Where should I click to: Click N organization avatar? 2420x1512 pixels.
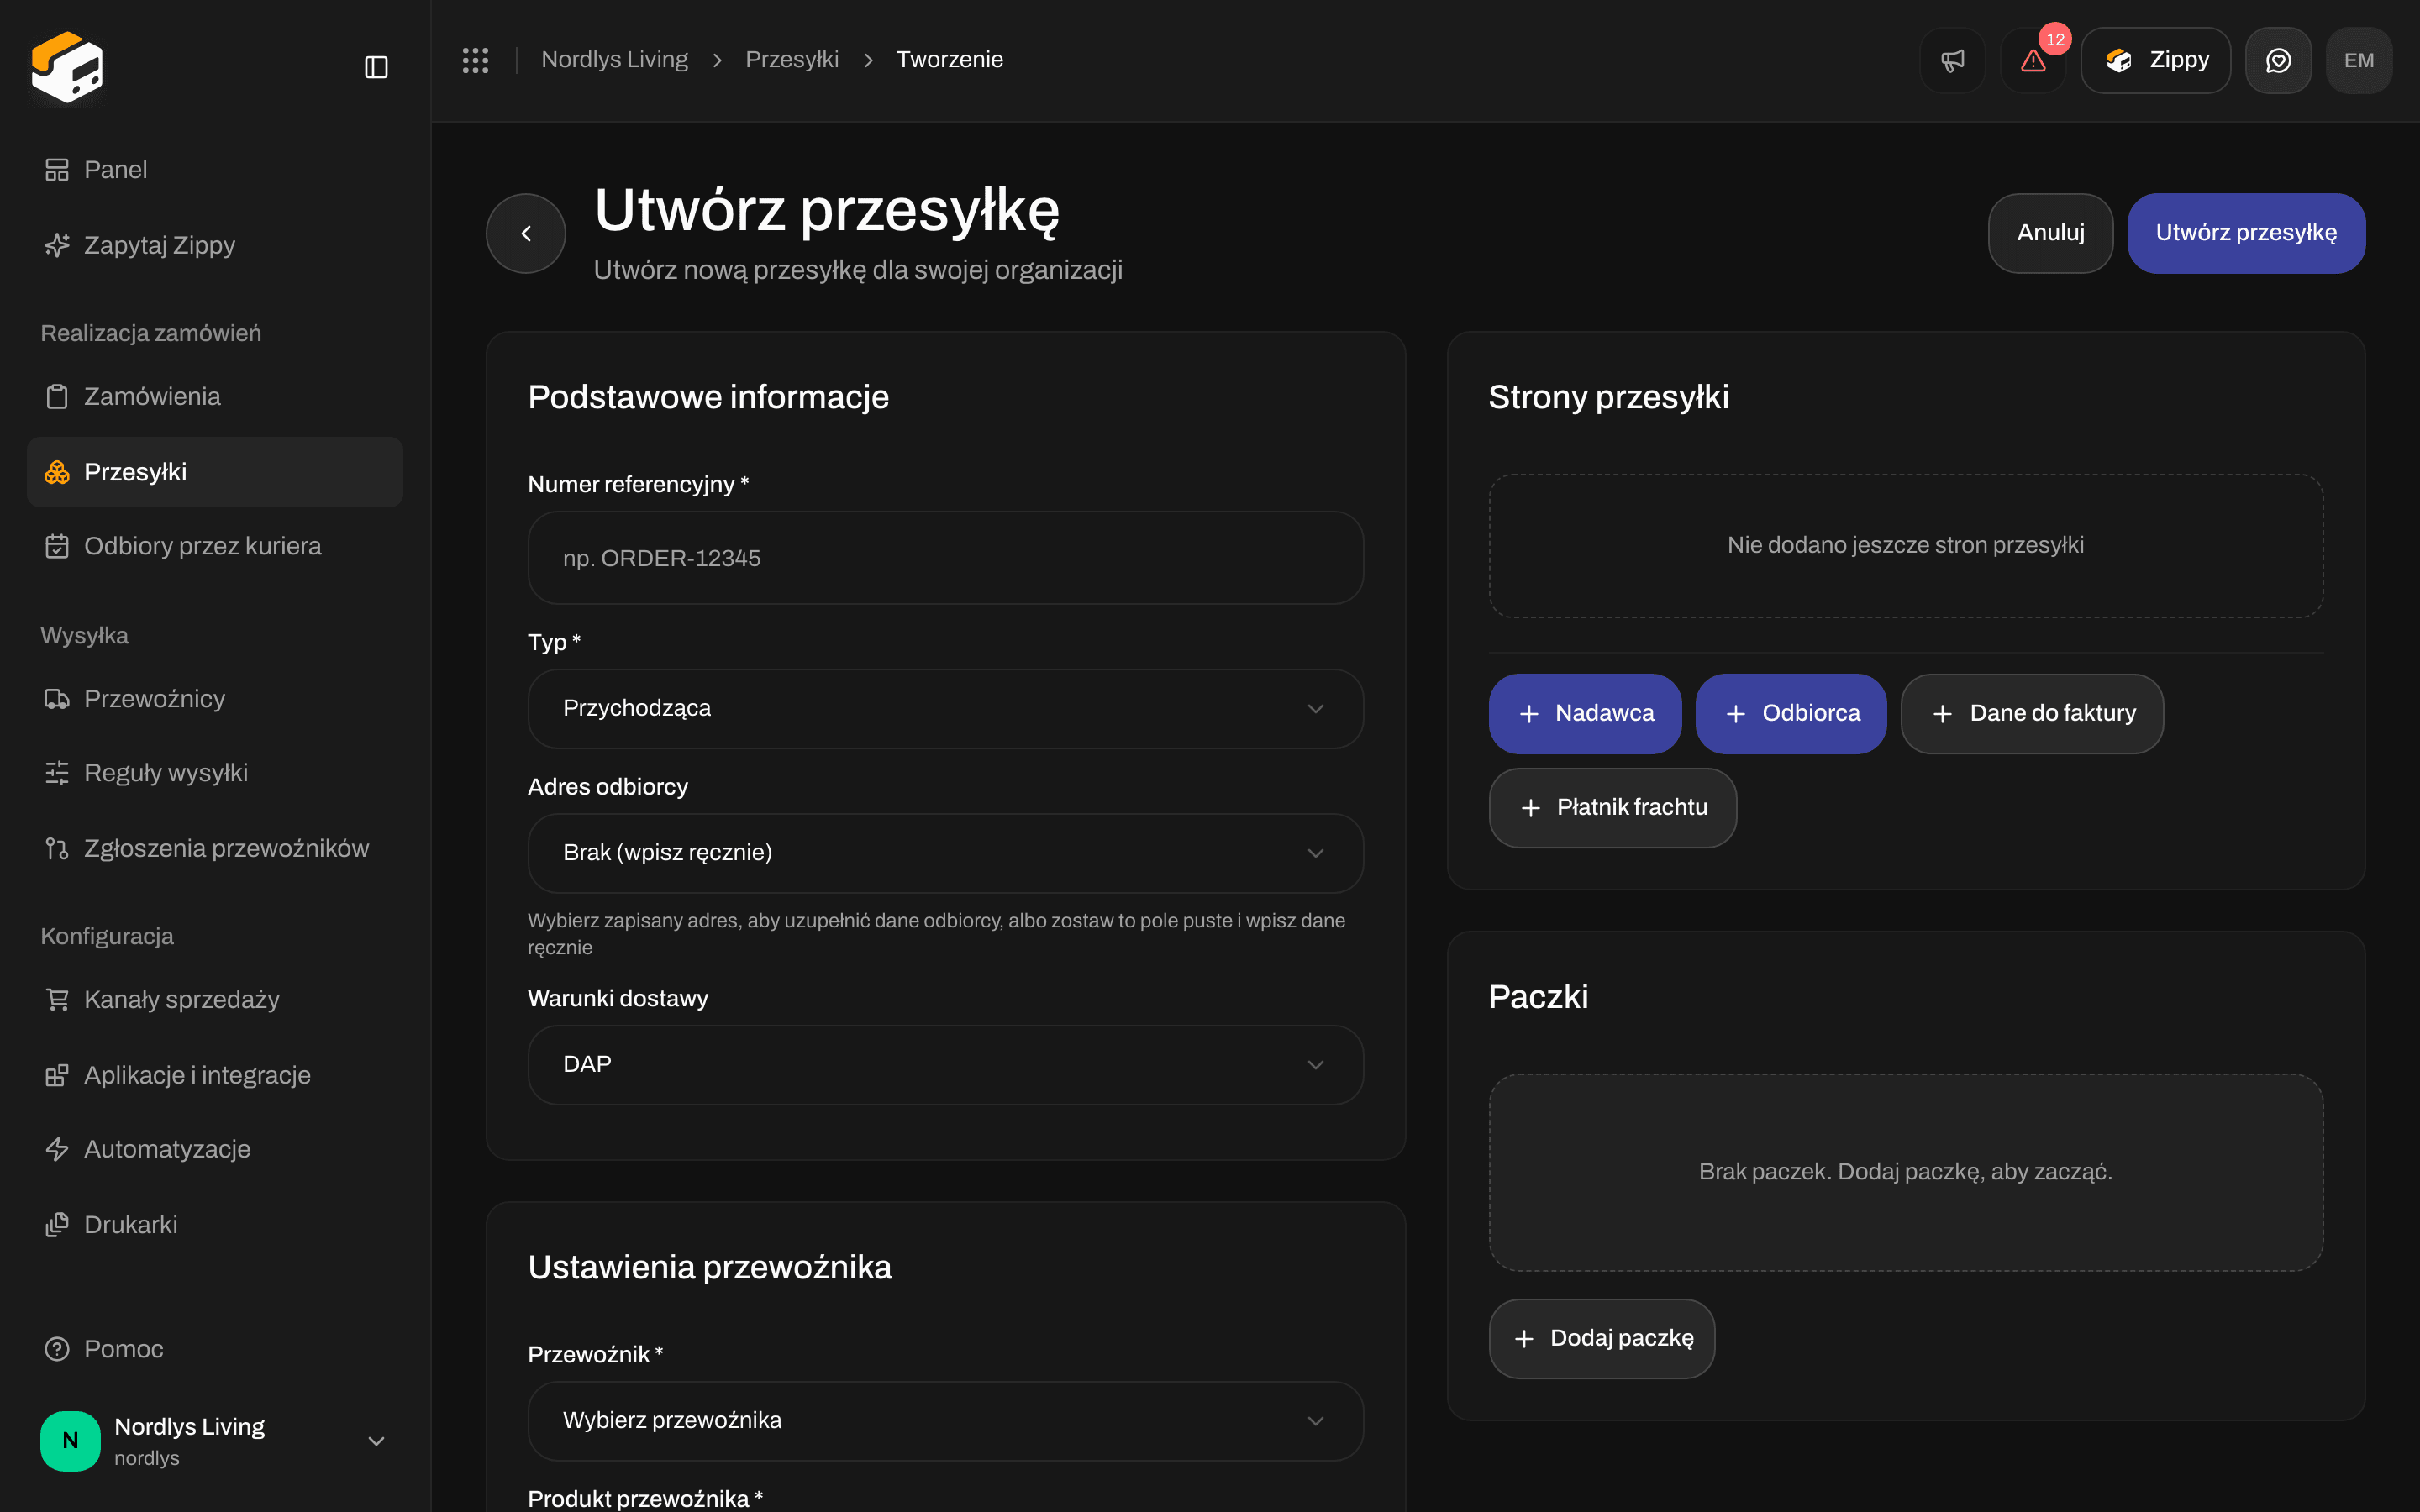coord(70,1441)
